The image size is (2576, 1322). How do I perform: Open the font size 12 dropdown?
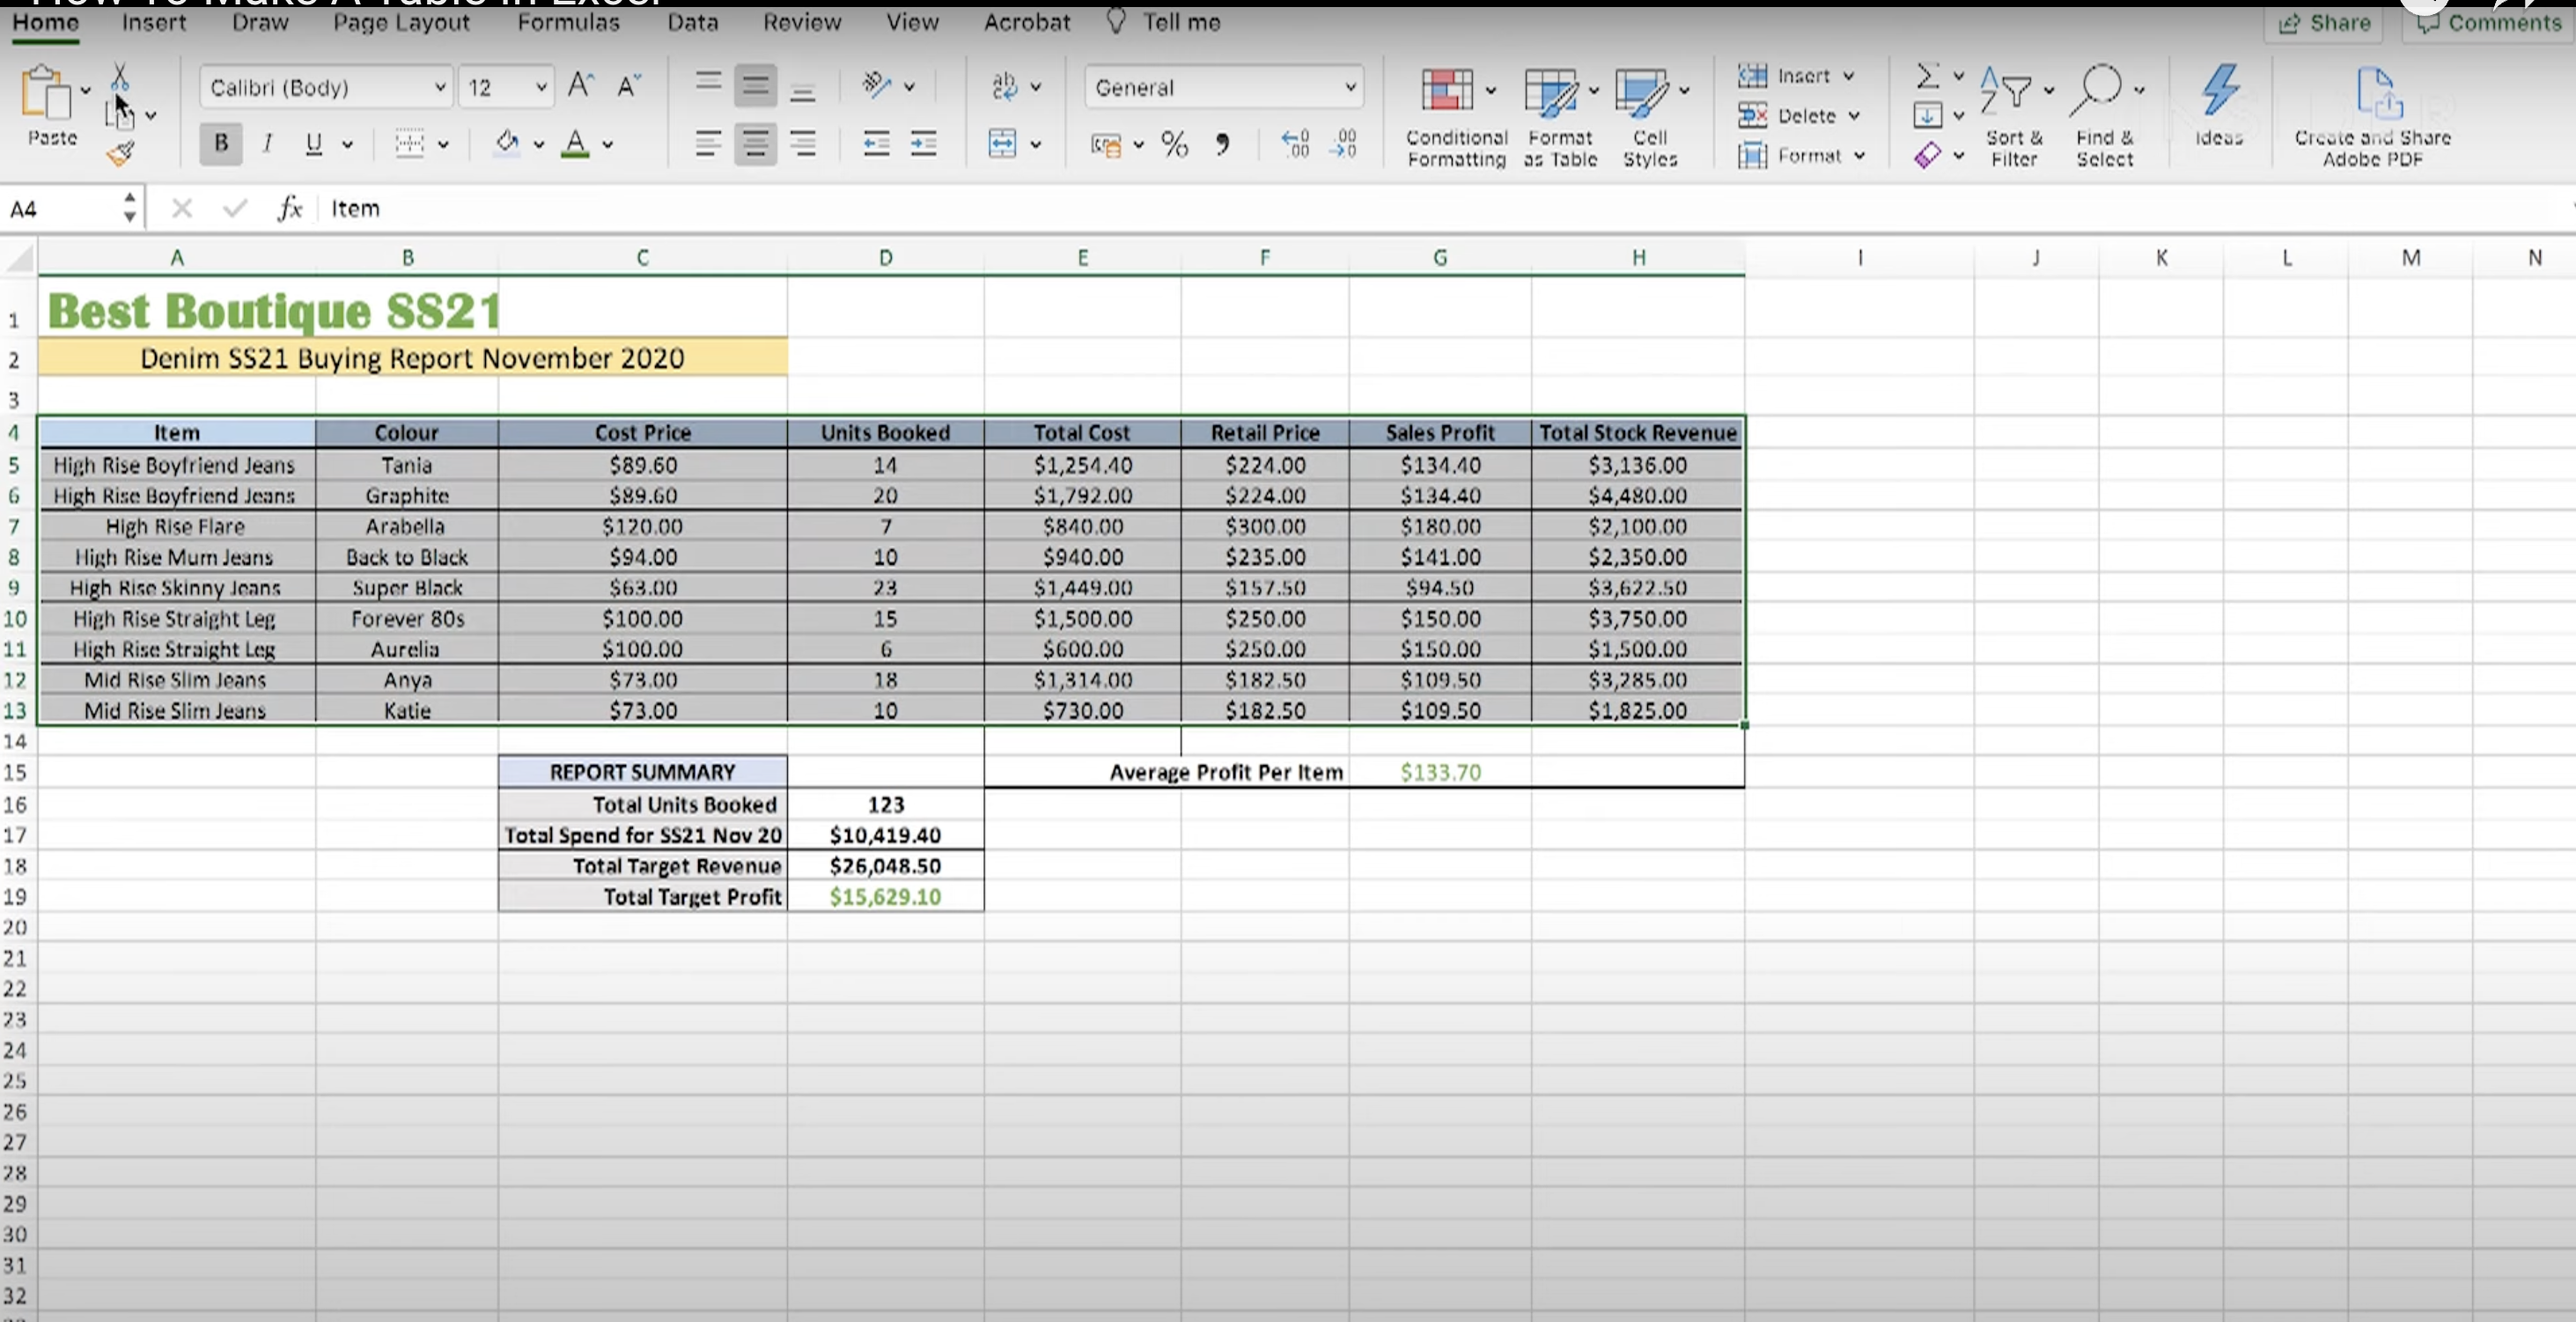(x=540, y=88)
